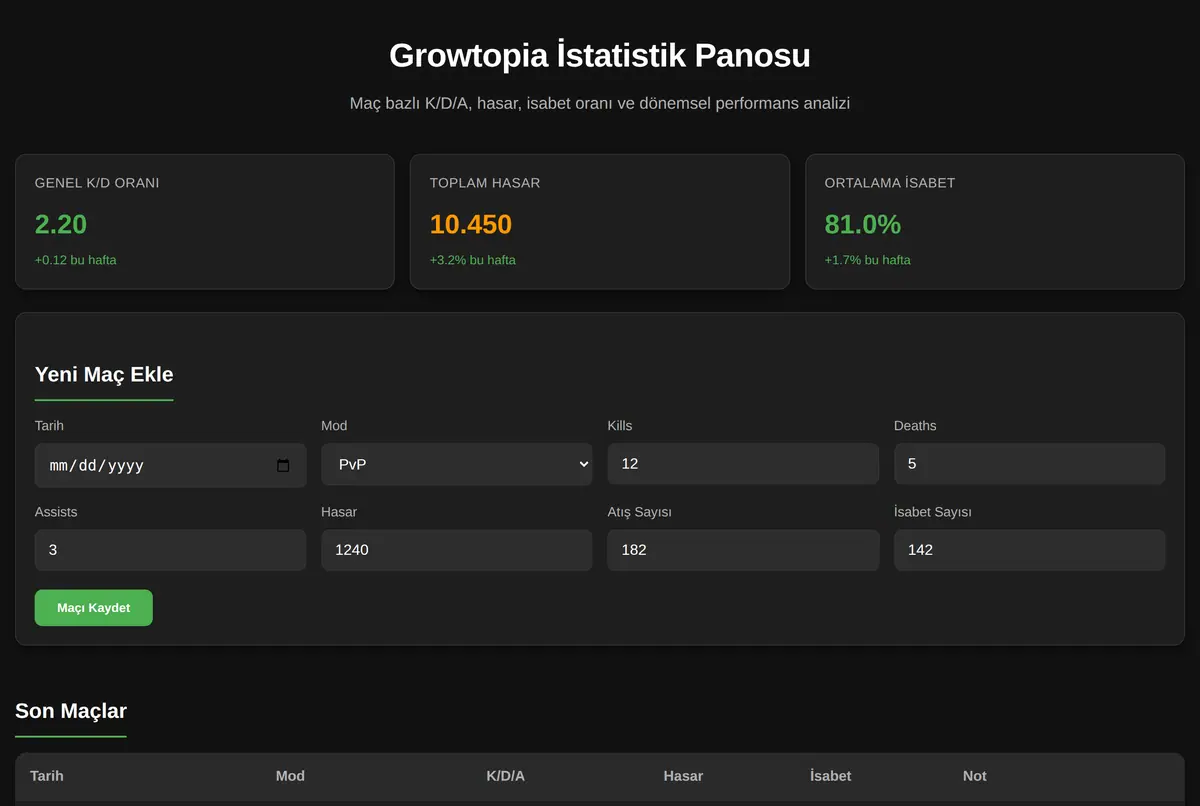The image size is (1200, 806).
Task: Click the Mod column header in table
Action: (290, 776)
